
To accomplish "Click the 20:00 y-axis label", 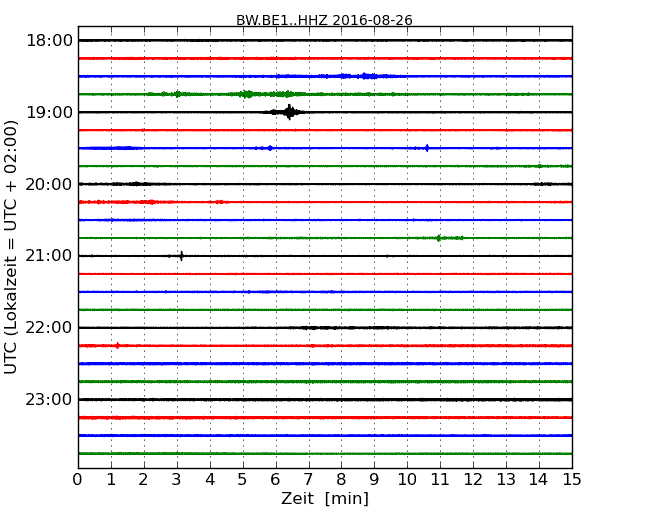I will click(49, 184).
